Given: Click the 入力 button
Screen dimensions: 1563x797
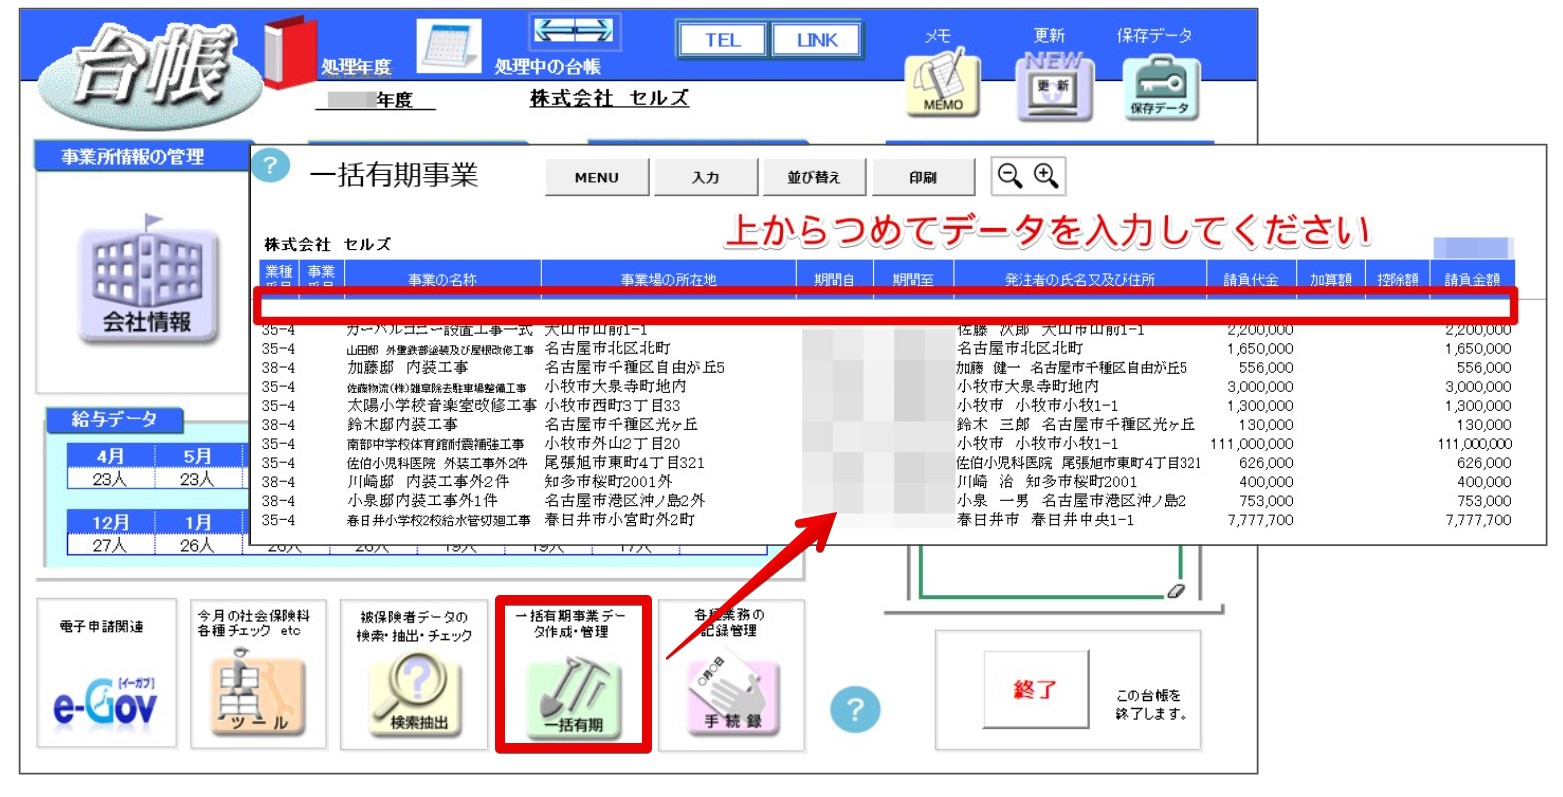Looking at the screenshot, I should pos(705,177).
